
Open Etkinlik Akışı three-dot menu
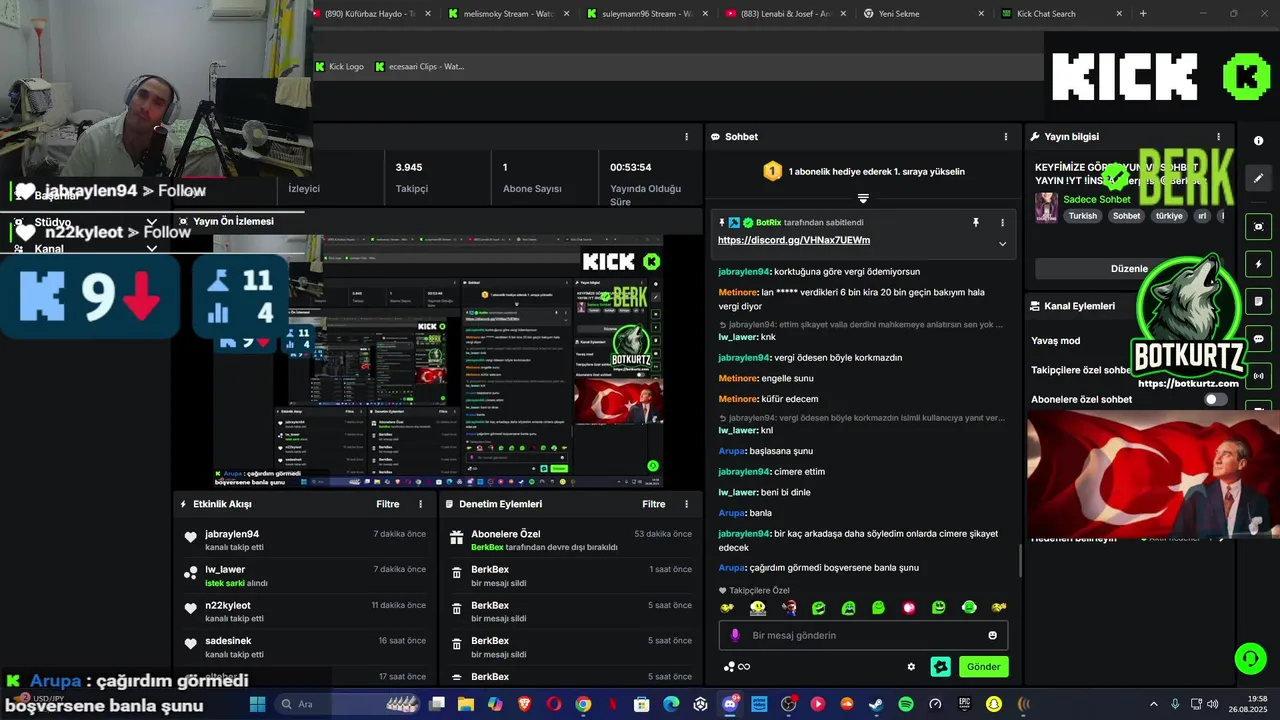click(420, 504)
